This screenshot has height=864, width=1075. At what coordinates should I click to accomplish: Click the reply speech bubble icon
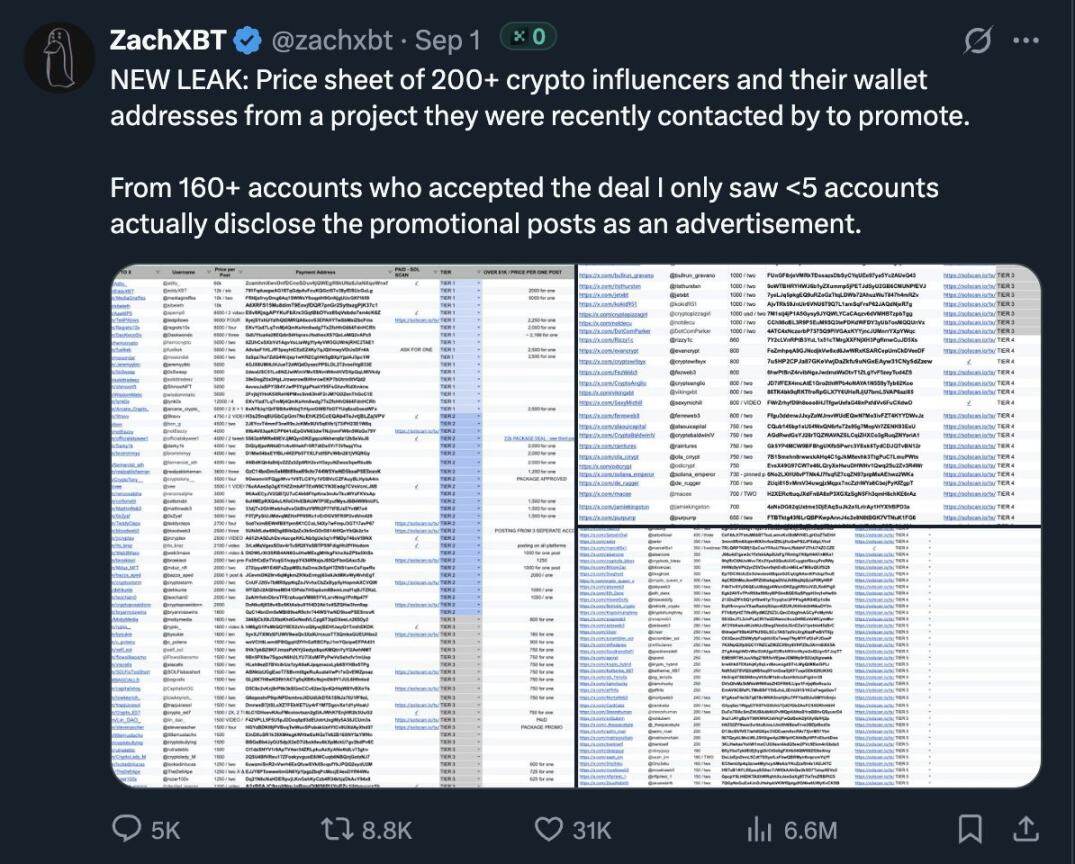click(127, 829)
